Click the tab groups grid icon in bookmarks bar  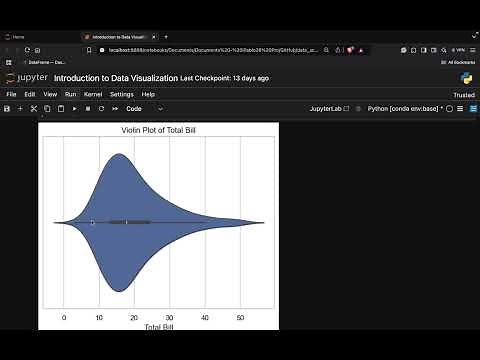pos(9,62)
